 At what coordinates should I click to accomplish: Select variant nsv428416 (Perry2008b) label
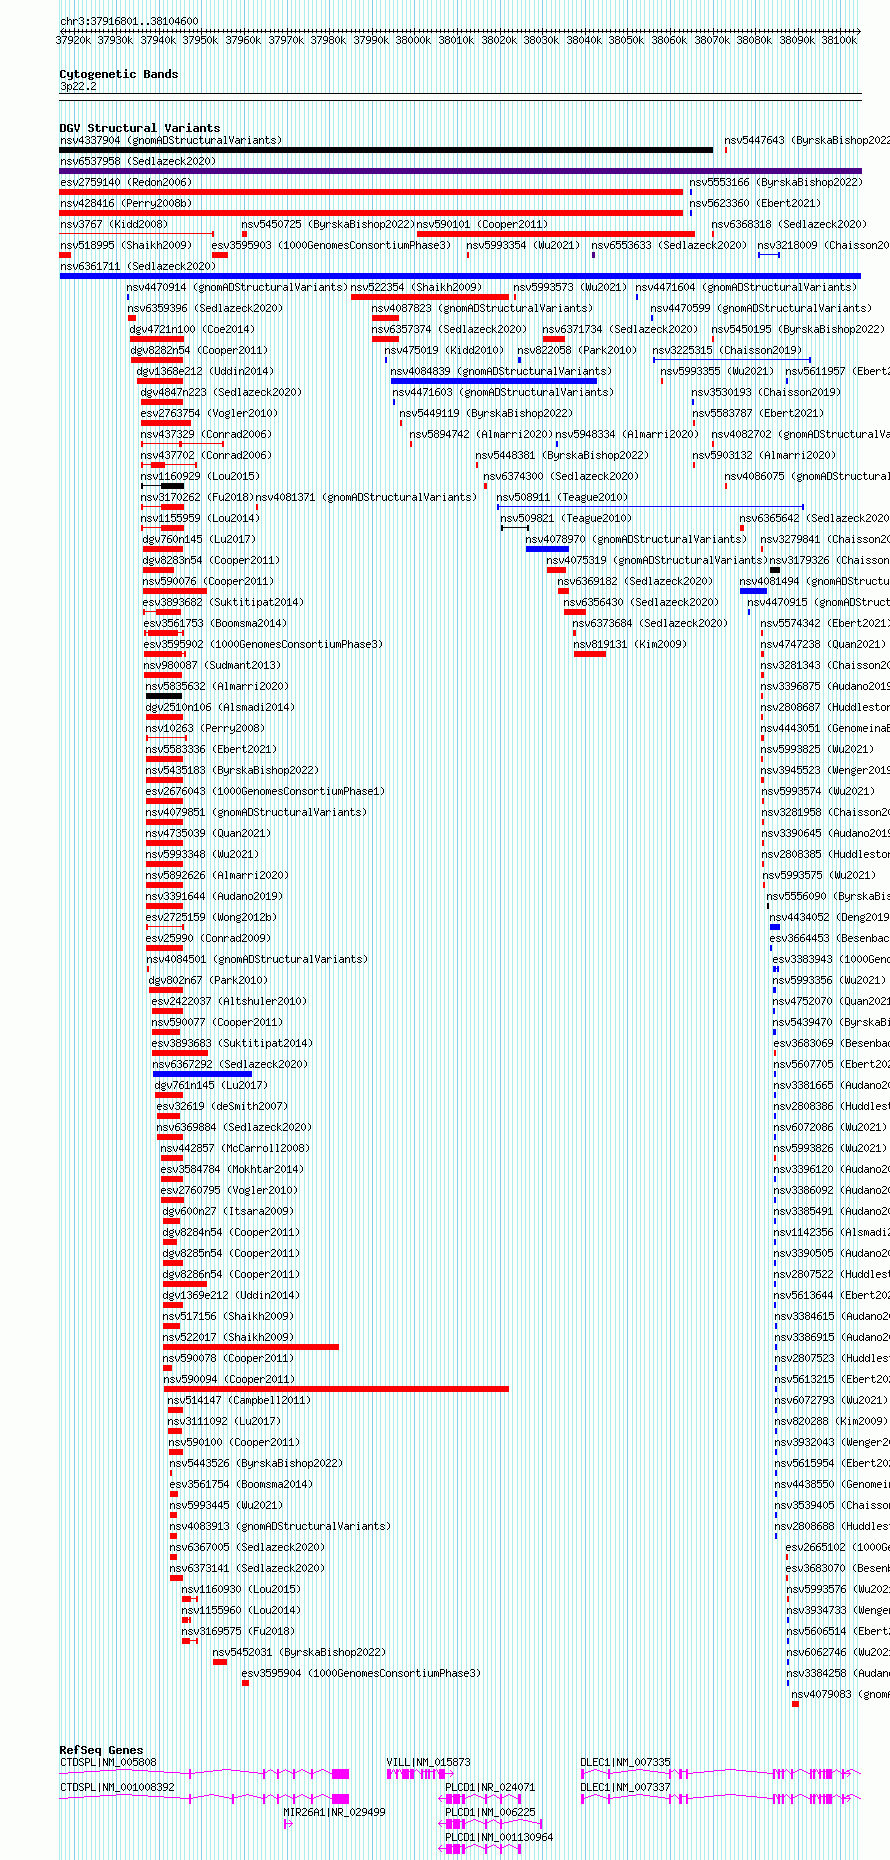pyautogui.click(x=126, y=203)
